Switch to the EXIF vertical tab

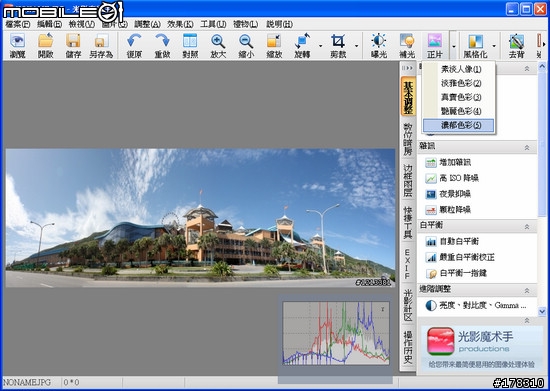pyautogui.click(x=408, y=264)
